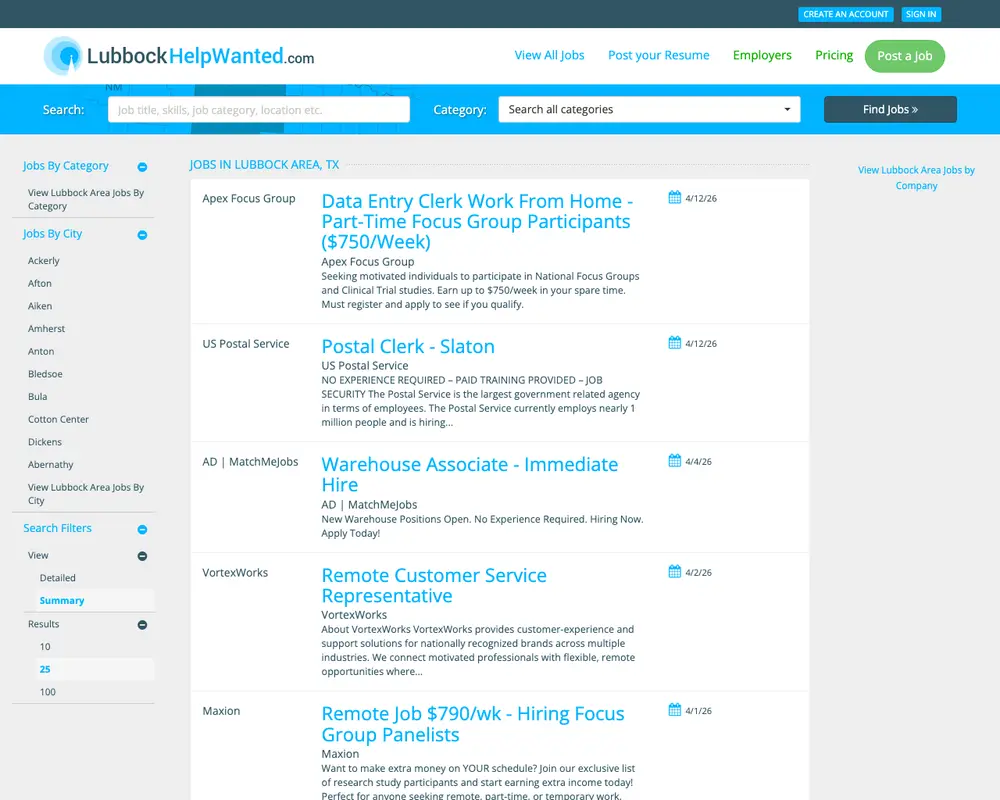
Task: Select the Summary view option
Action: (x=62, y=600)
